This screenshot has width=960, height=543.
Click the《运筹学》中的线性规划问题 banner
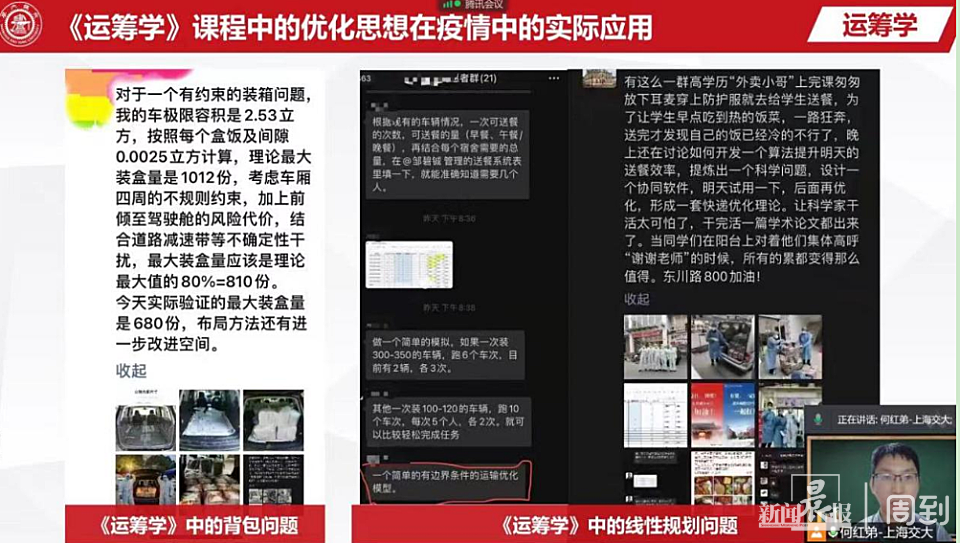pyautogui.click(x=619, y=525)
